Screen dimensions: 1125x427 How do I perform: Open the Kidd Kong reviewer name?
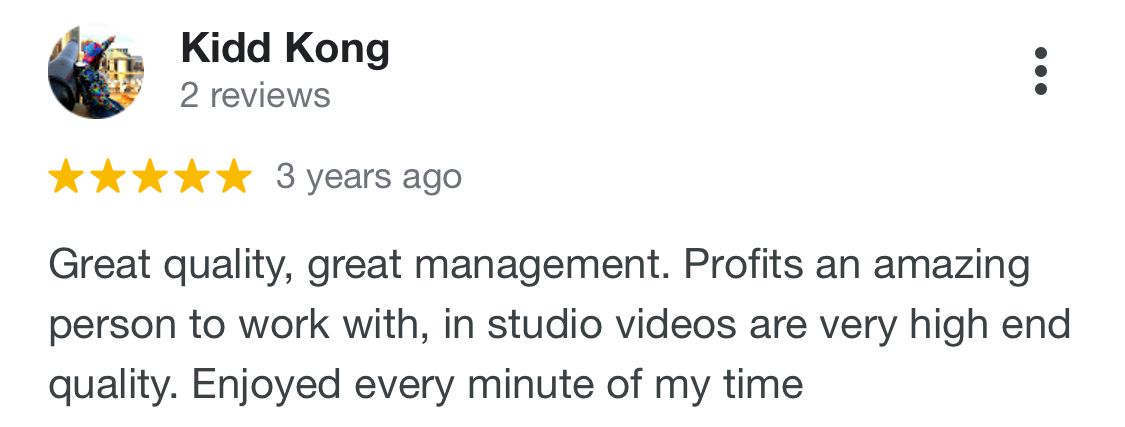point(285,49)
